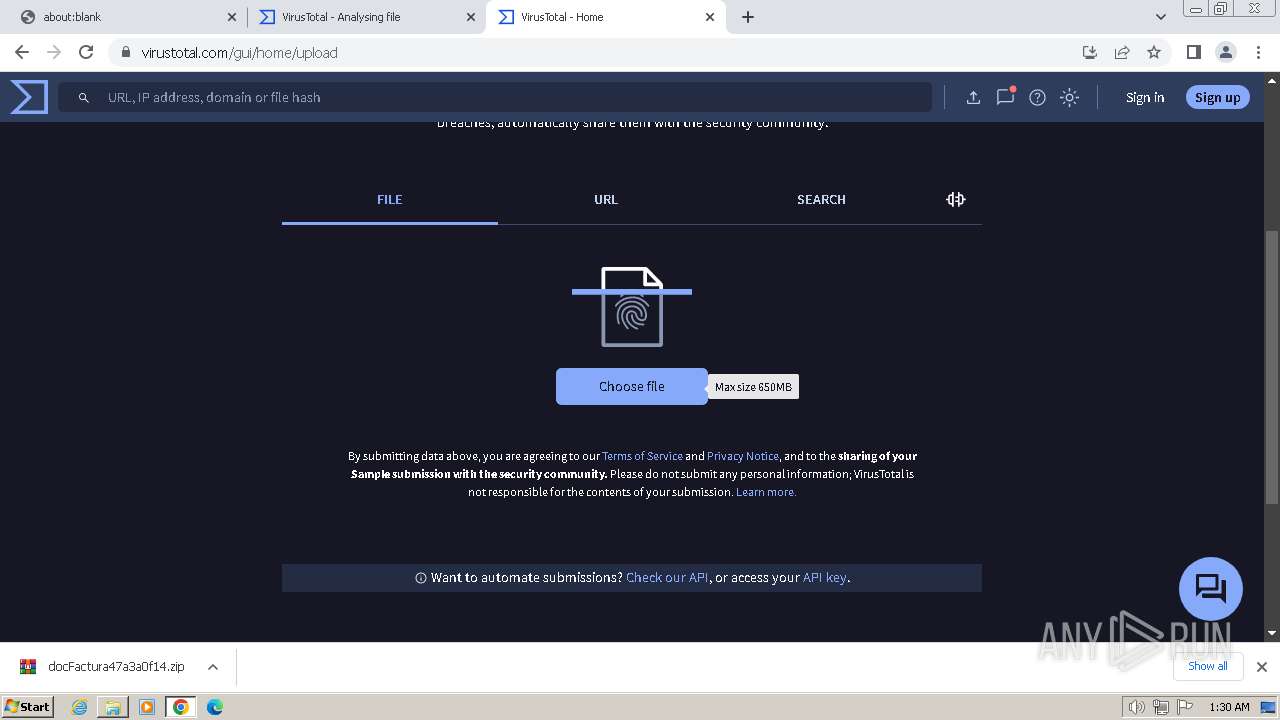Open the help question mark icon
This screenshot has height=720, width=1280.
tap(1037, 97)
